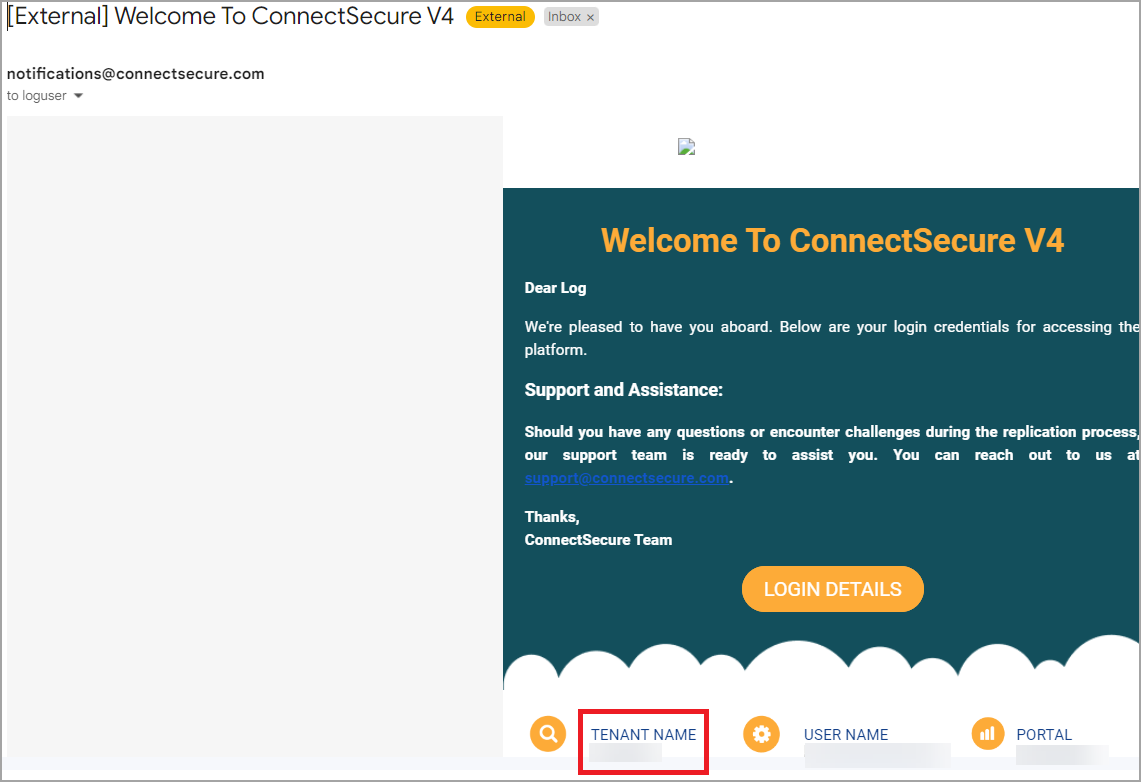Click the bar chart icon beside Portal
Viewport: 1141px width, 782px height.
(x=987, y=734)
